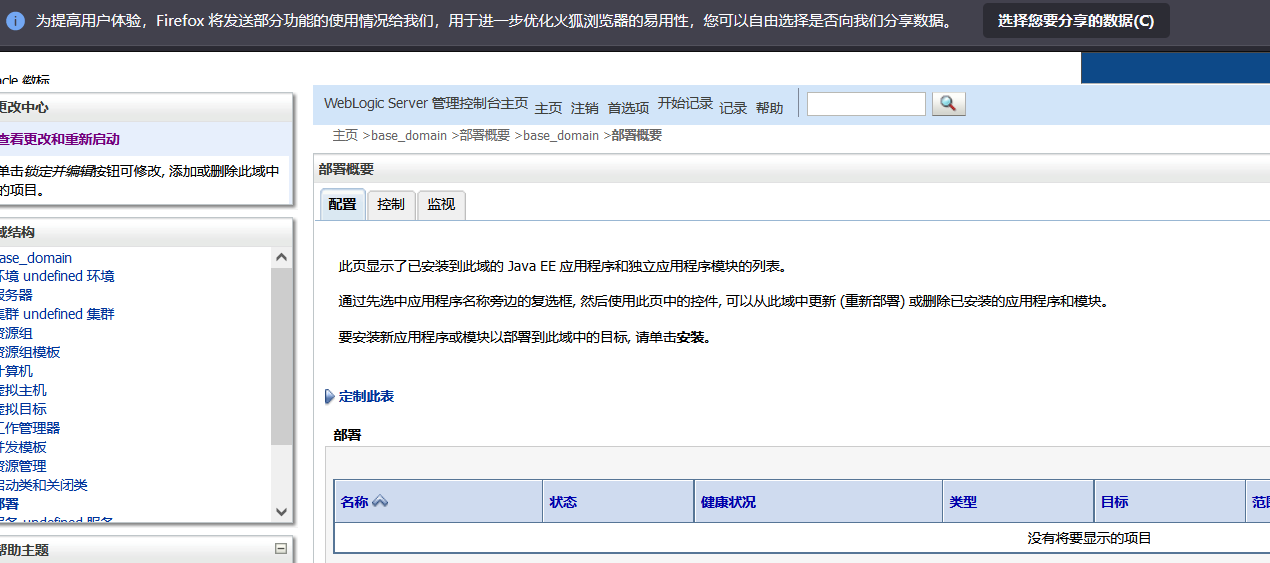Collapse the help topics panel icon
The image size is (1270, 563).
point(281,548)
